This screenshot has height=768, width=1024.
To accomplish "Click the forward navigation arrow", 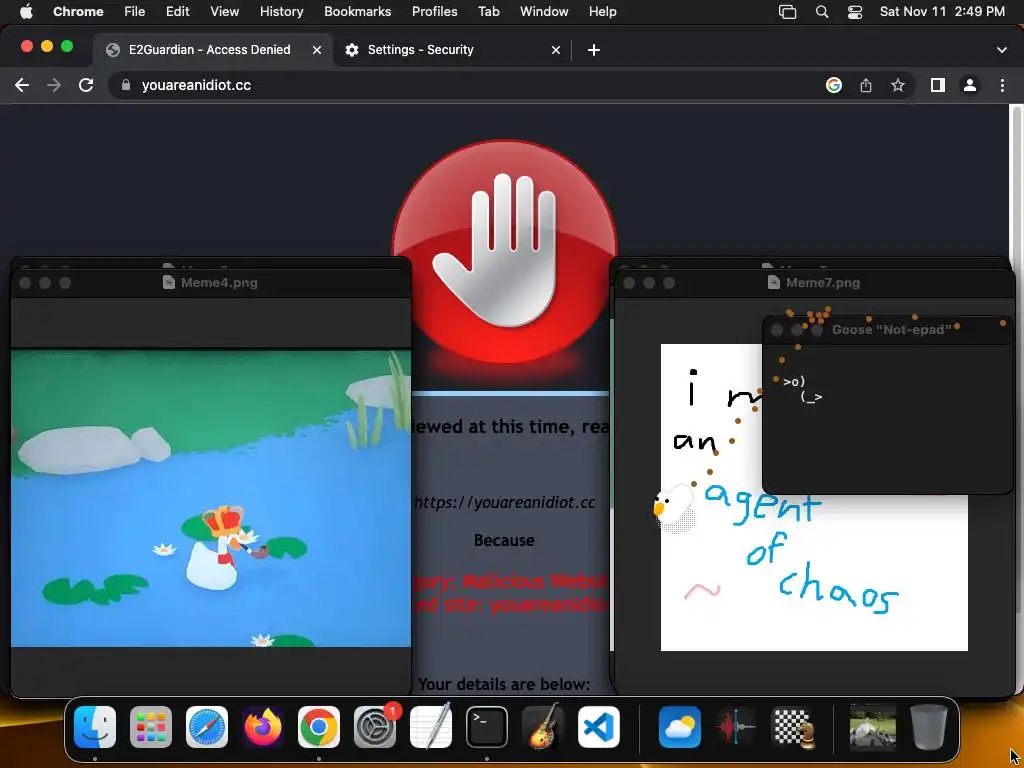I will 54,86.
